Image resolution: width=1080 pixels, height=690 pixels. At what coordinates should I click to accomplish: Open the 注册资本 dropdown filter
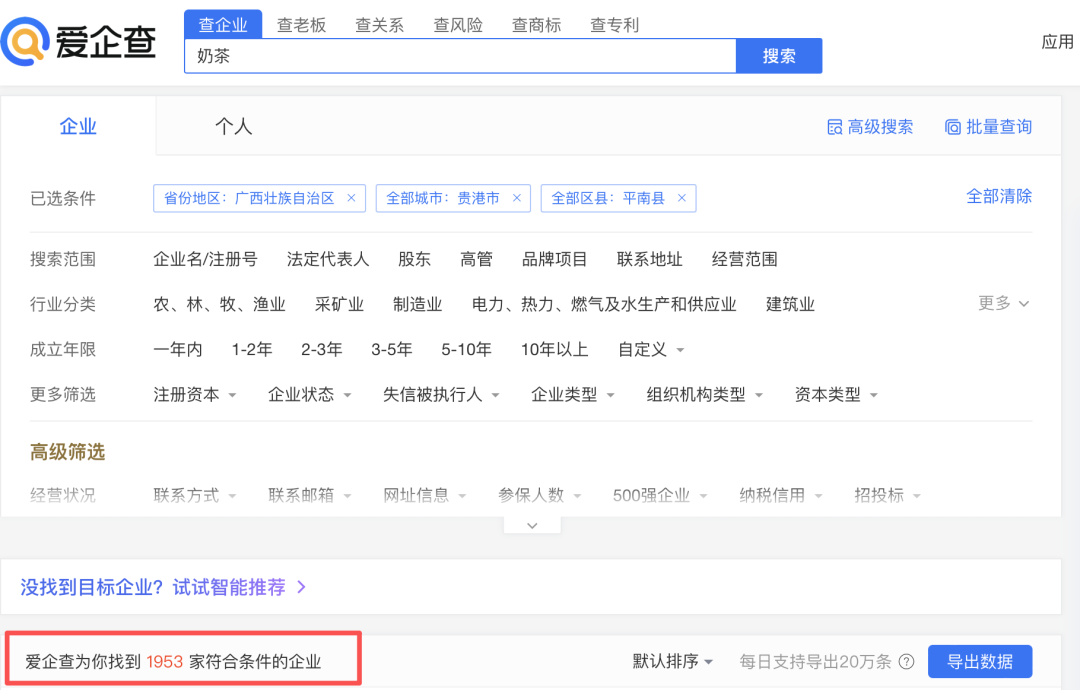[195, 395]
